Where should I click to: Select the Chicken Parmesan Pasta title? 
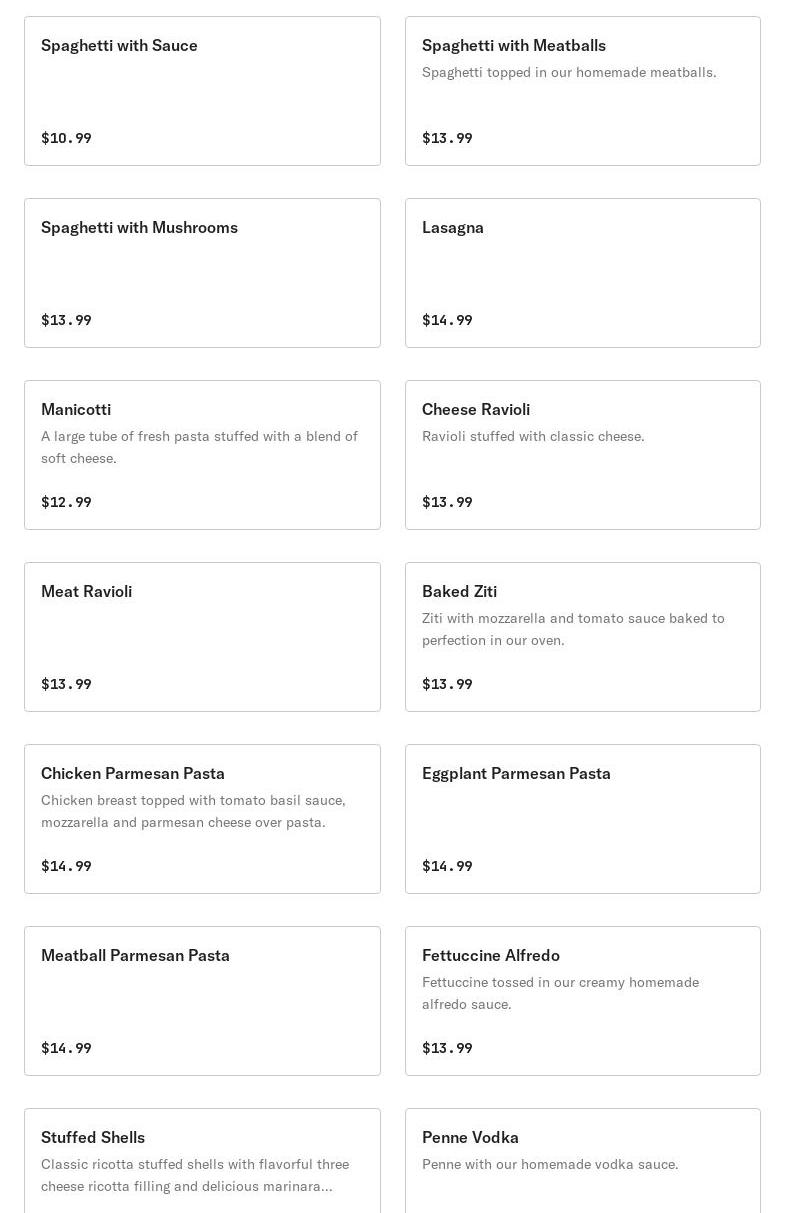tap(133, 774)
